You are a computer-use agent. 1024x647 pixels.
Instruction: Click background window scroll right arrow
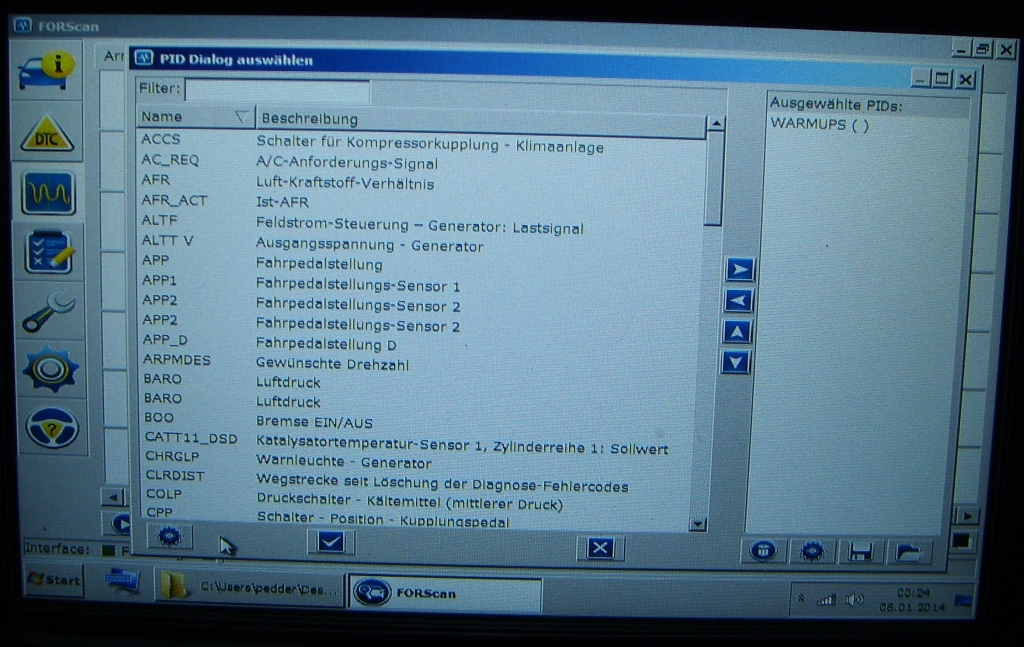[x=967, y=516]
